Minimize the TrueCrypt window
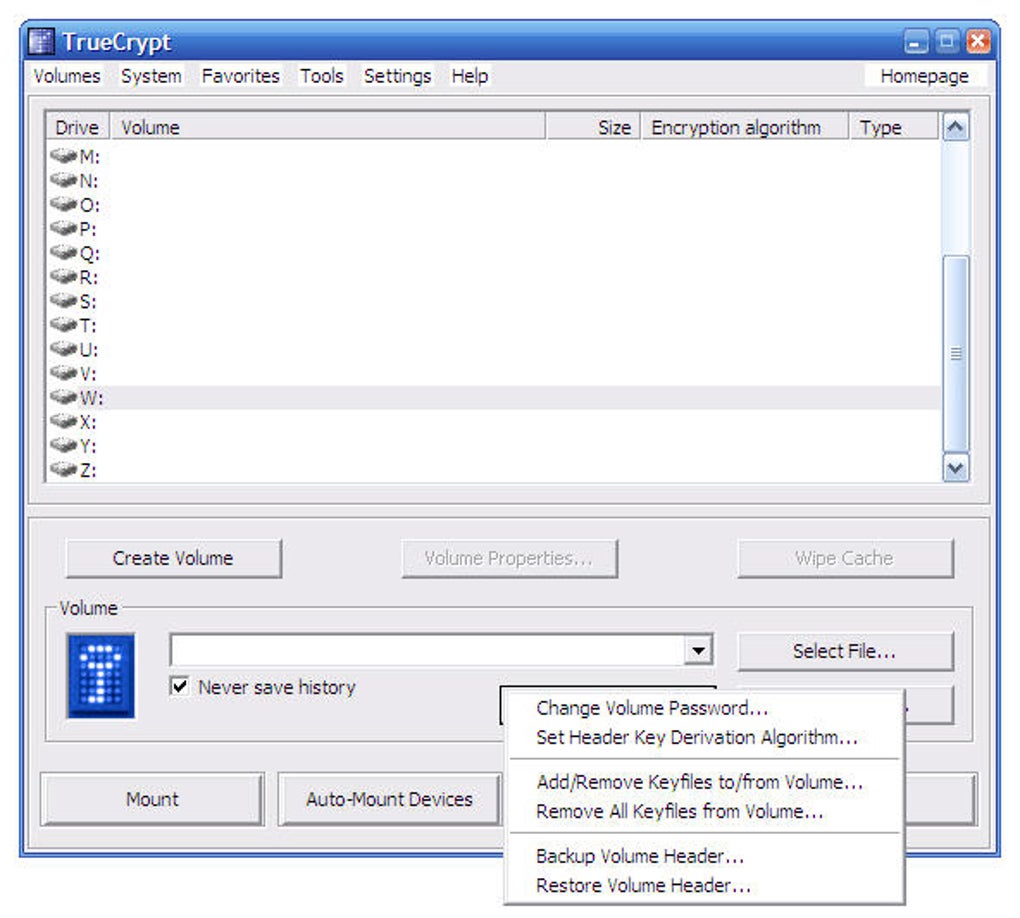This screenshot has height=918, width=1020. (916, 42)
